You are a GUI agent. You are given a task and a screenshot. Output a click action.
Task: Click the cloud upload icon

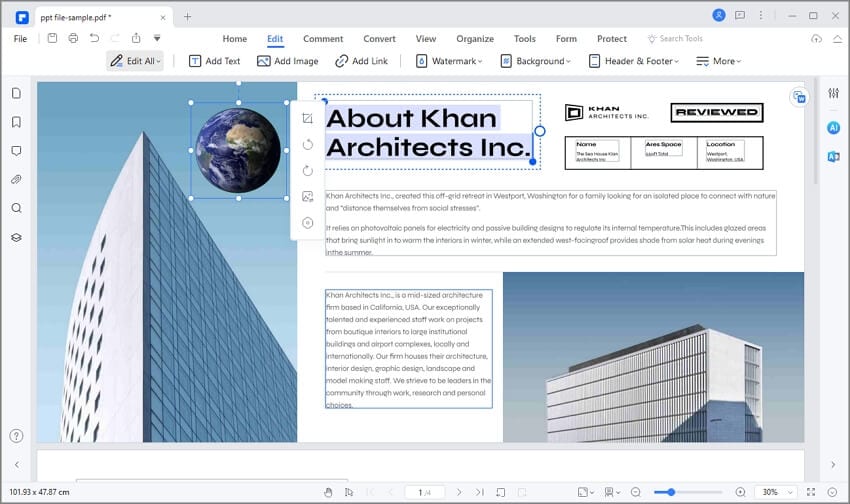click(816, 38)
